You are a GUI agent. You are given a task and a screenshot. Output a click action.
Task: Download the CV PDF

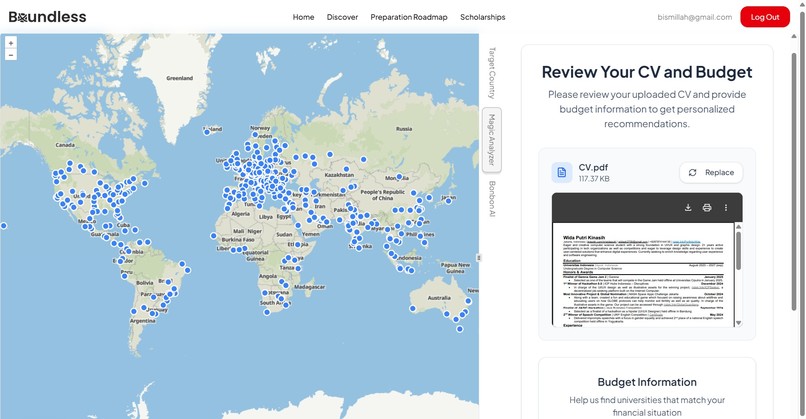coord(688,208)
